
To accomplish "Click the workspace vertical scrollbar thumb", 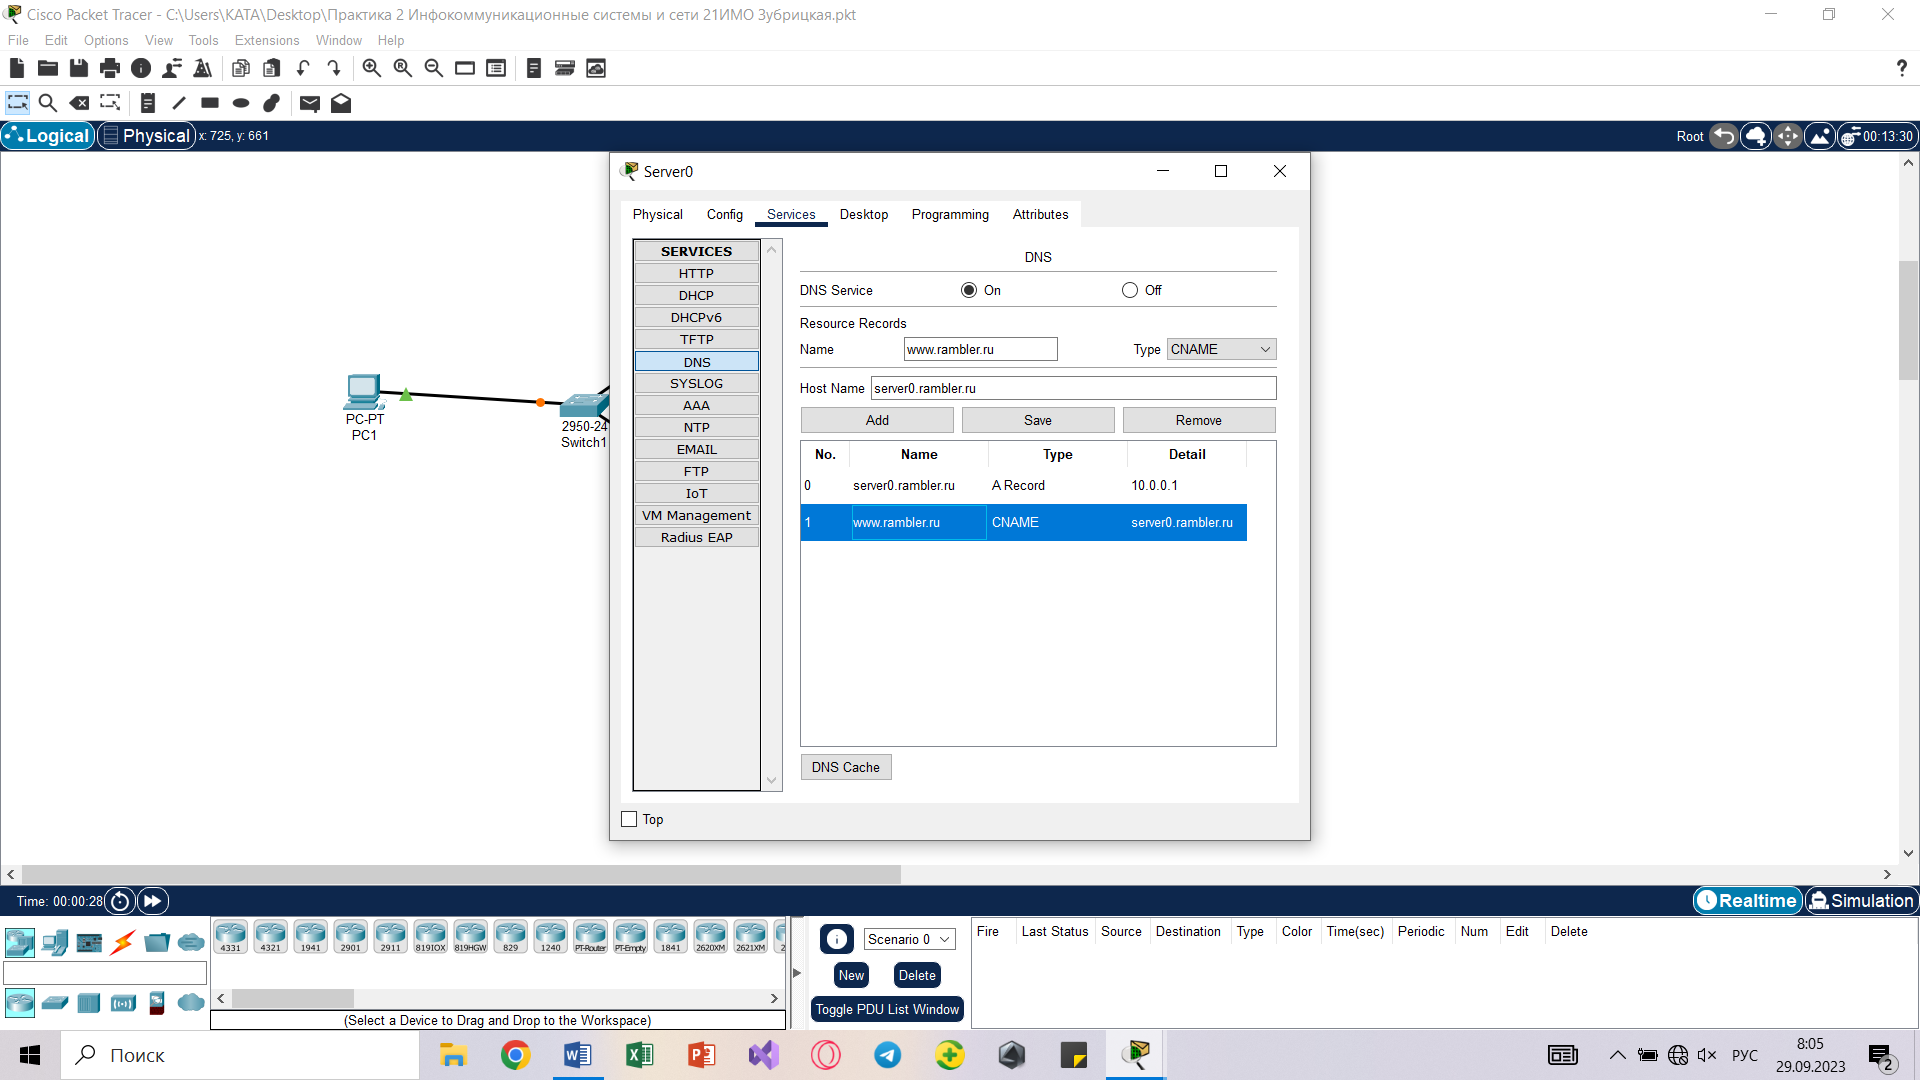I will 1908,320.
